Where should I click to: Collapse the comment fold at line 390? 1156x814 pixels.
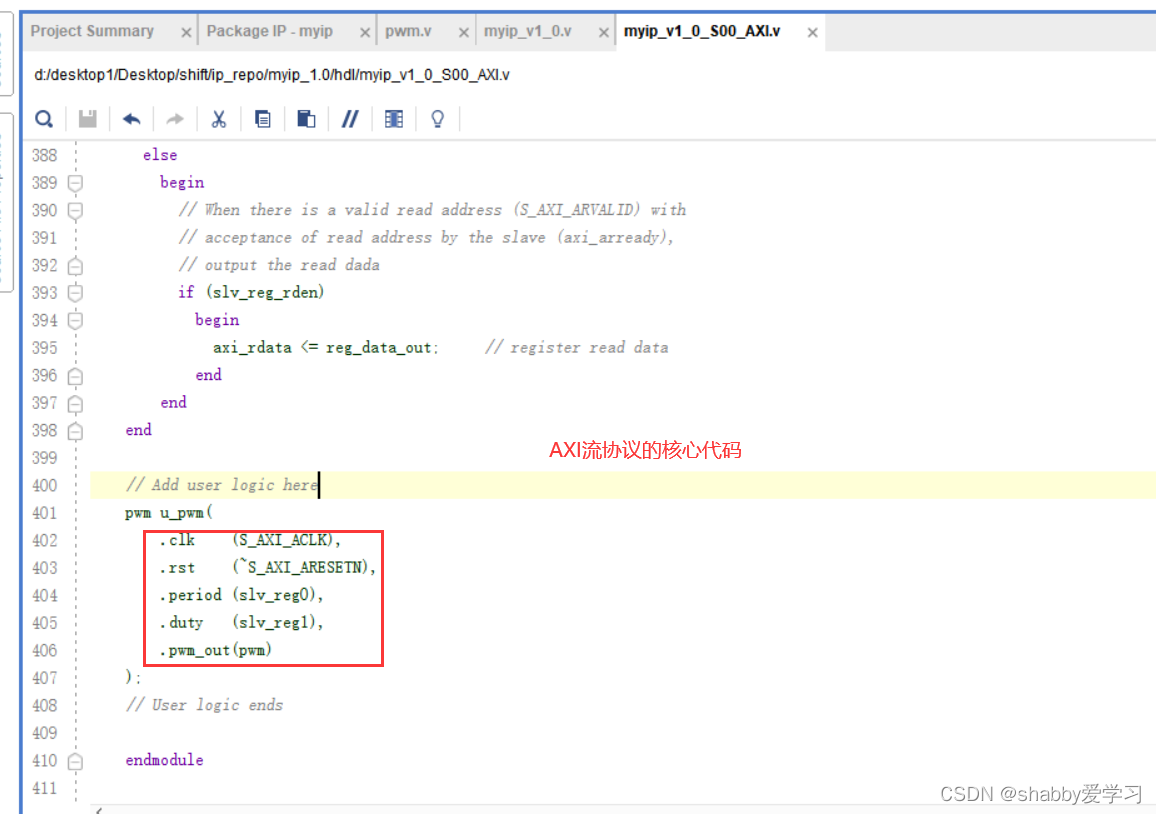click(75, 211)
